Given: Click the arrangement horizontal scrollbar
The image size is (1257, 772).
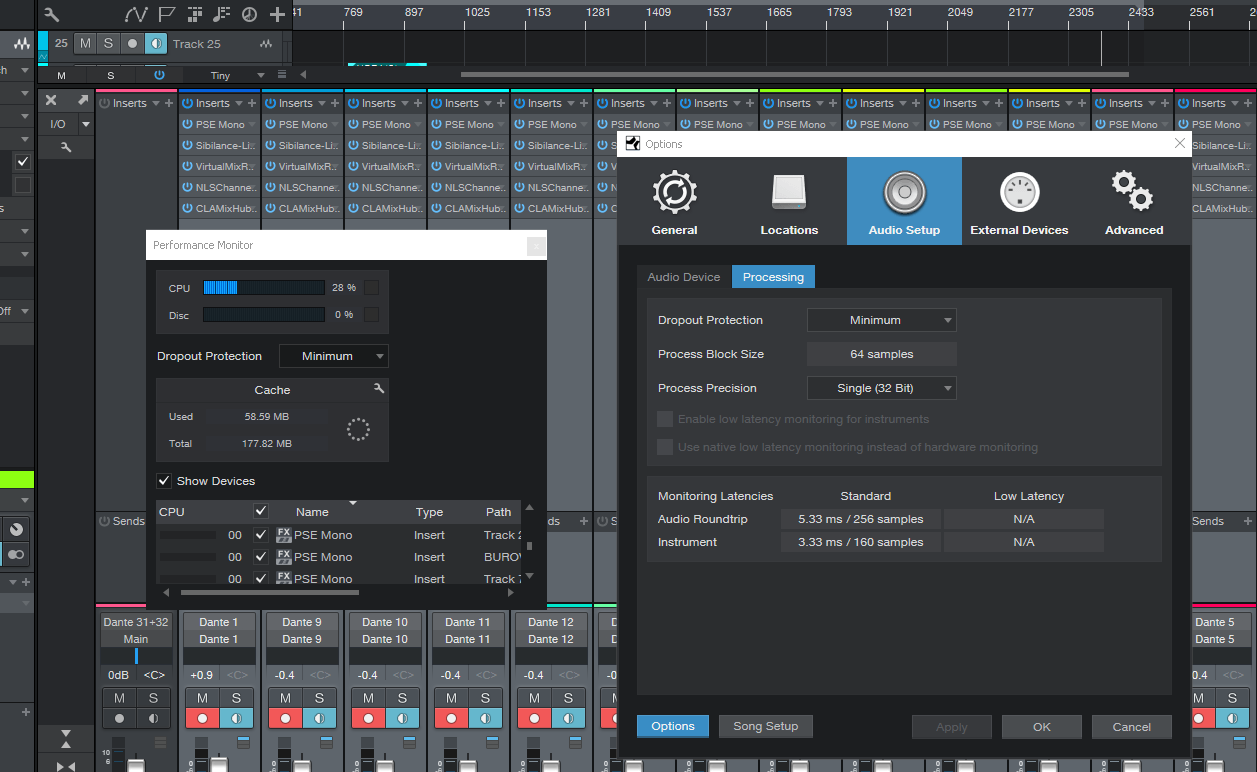Looking at the screenshot, I should click(x=795, y=74).
